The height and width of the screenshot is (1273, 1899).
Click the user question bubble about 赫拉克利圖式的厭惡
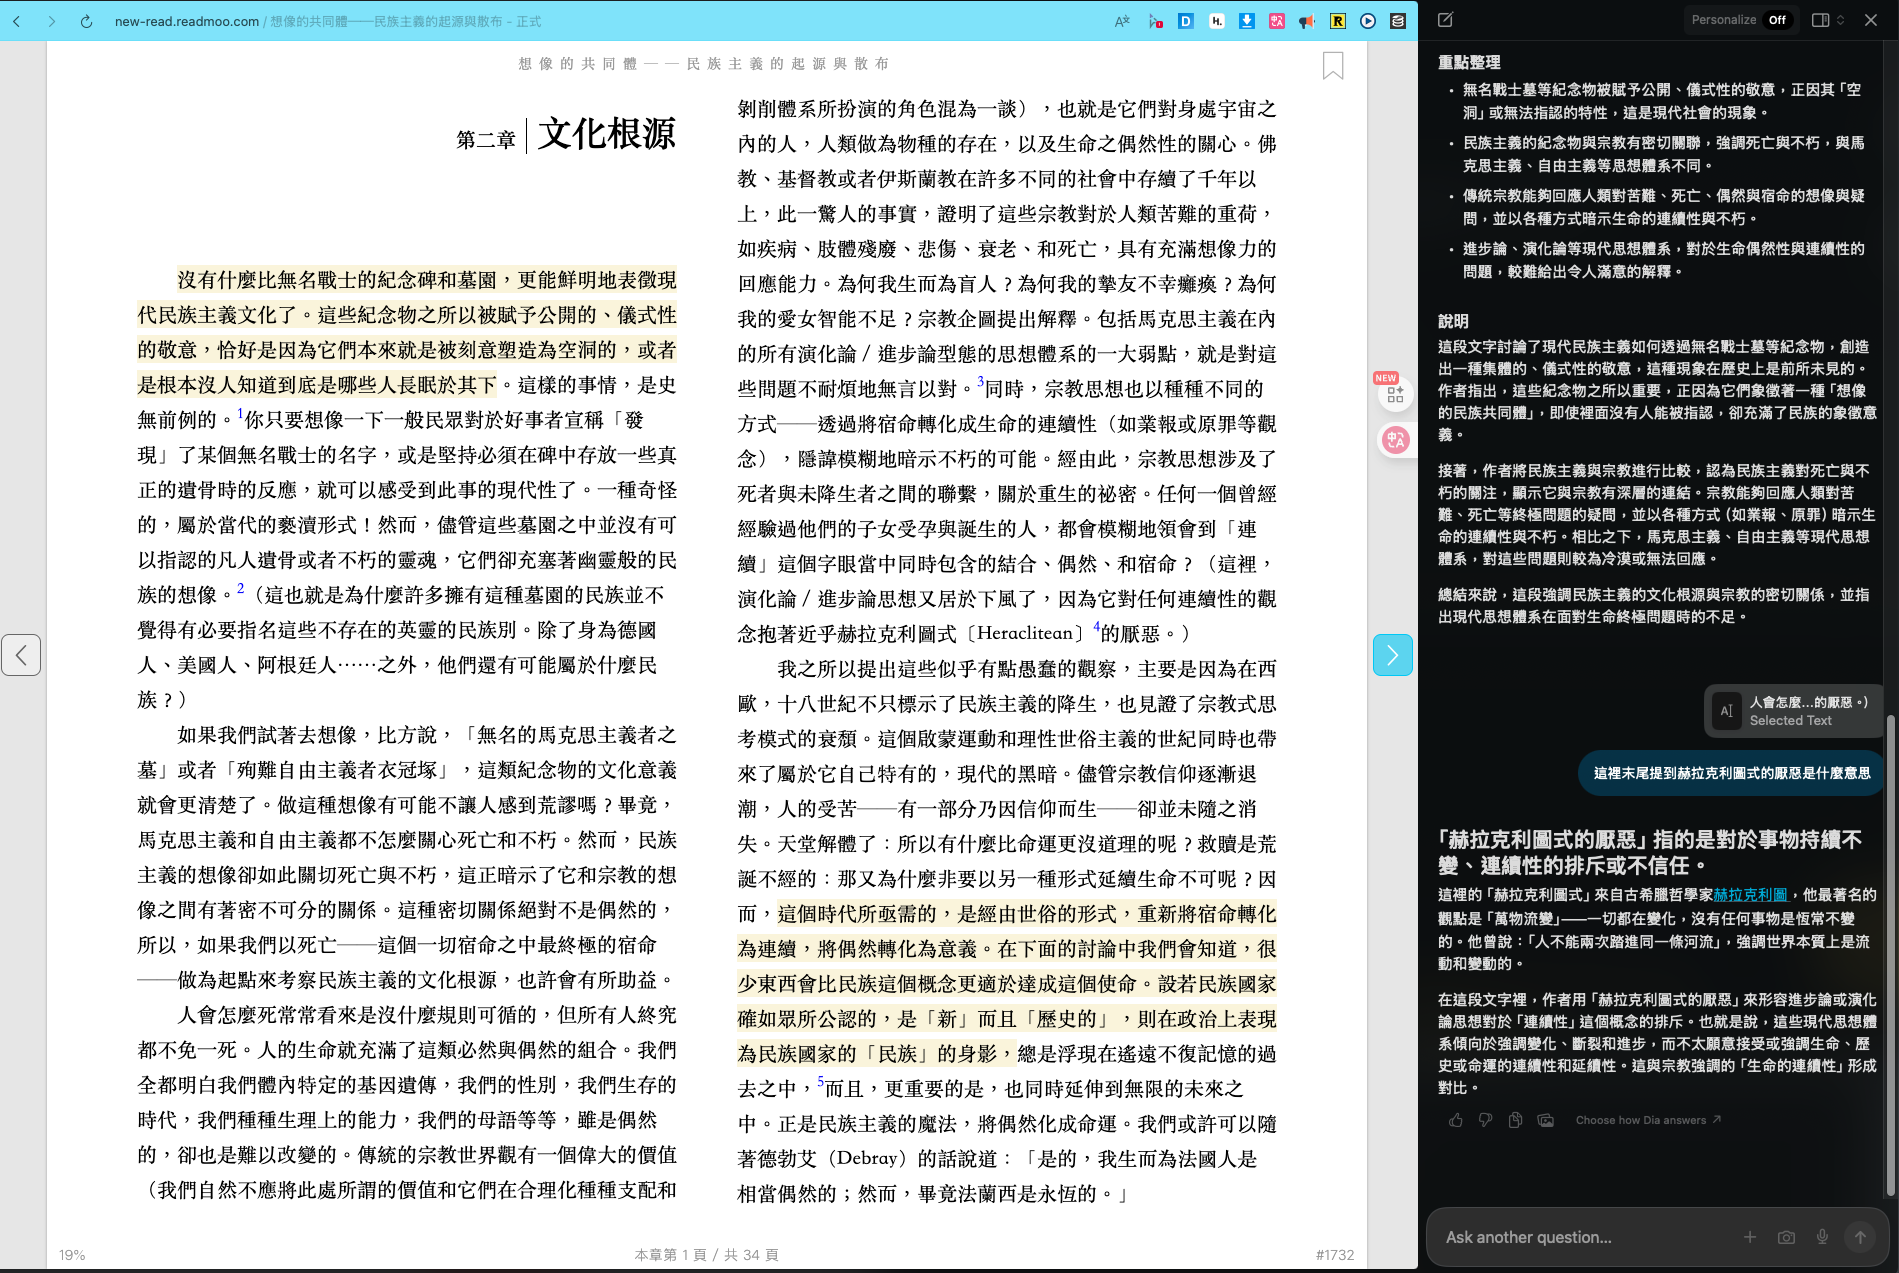1731,773
